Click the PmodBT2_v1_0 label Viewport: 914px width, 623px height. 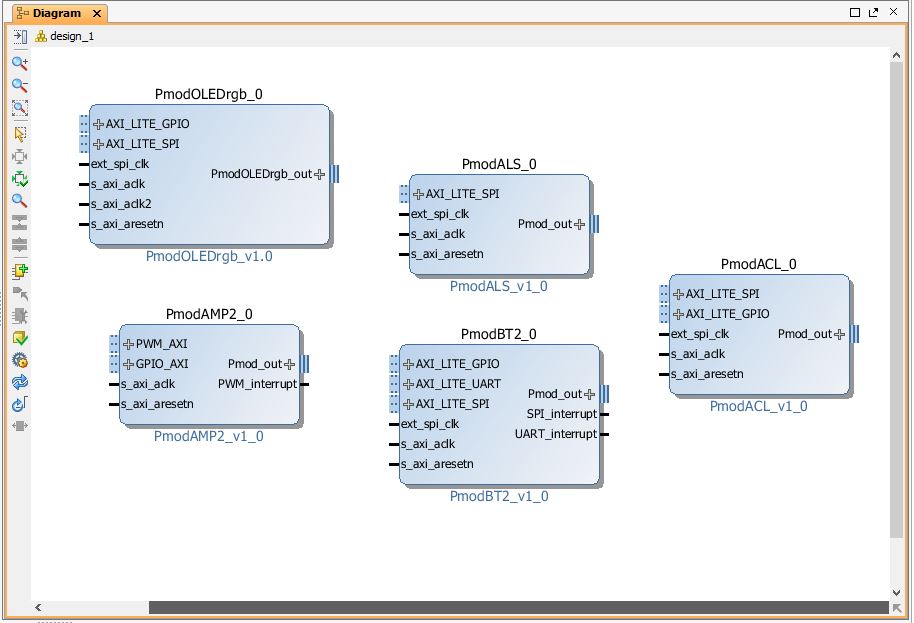point(499,496)
